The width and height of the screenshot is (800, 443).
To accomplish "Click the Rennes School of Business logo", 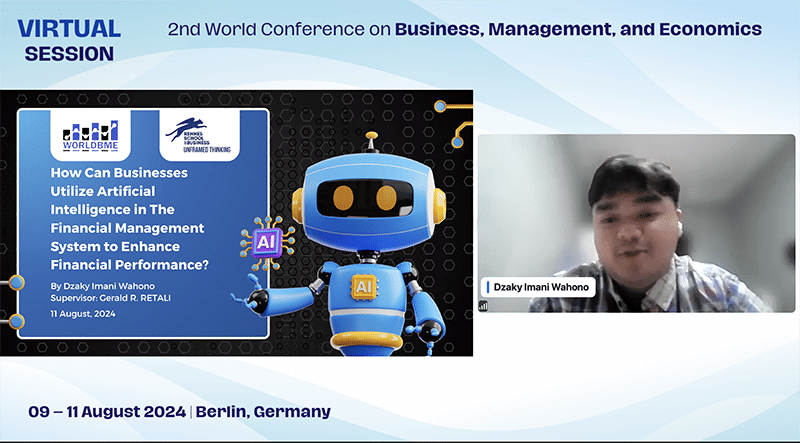I will pos(200,137).
